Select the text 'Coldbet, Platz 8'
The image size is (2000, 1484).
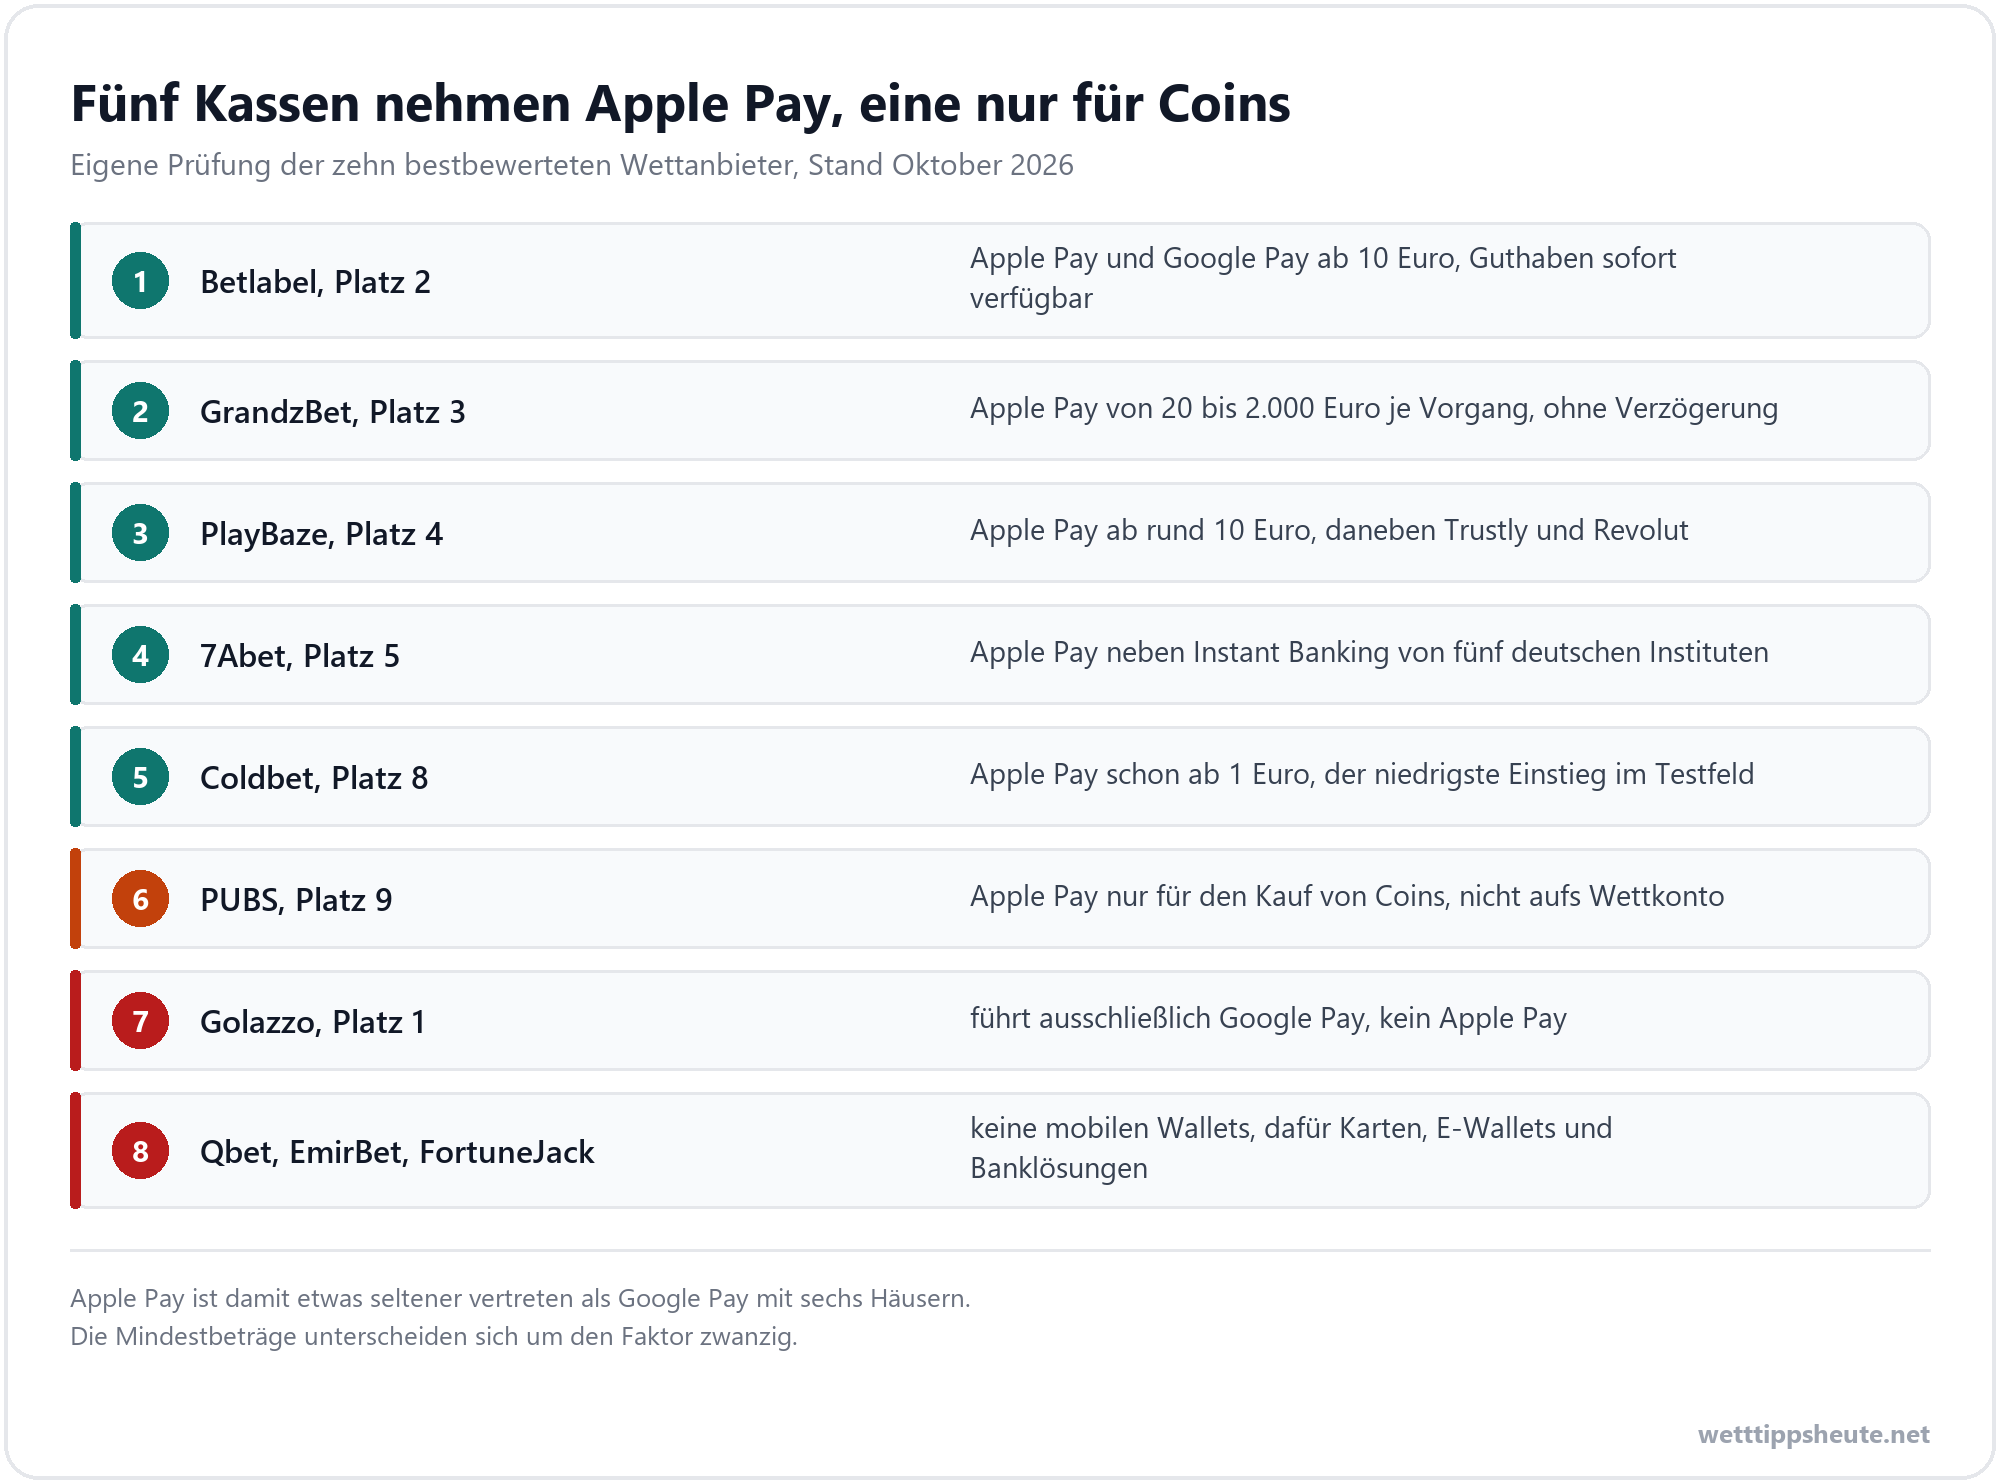pos(314,778)
